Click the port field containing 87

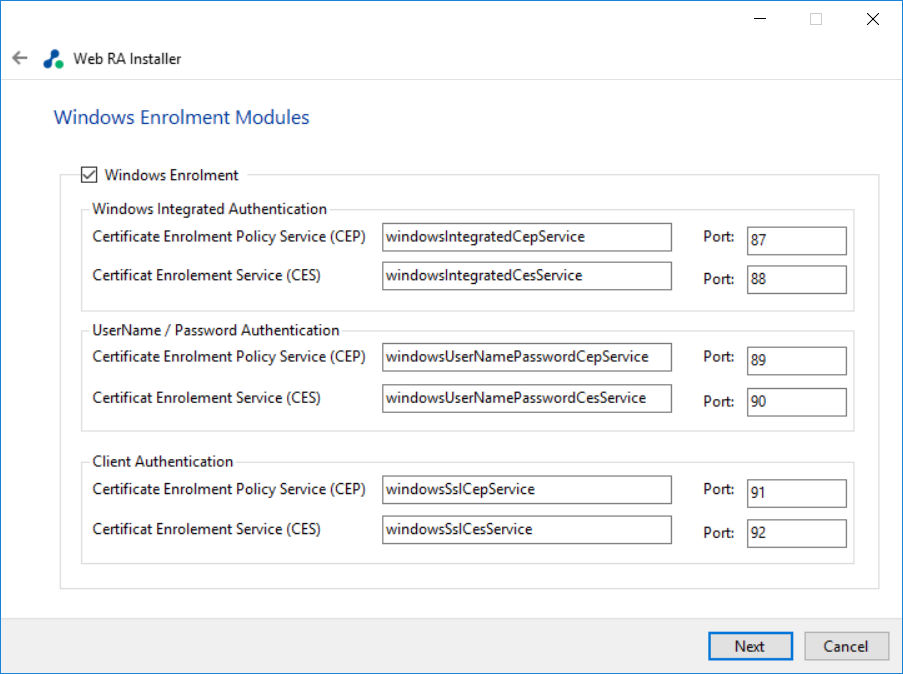click(x=796, y=241)
